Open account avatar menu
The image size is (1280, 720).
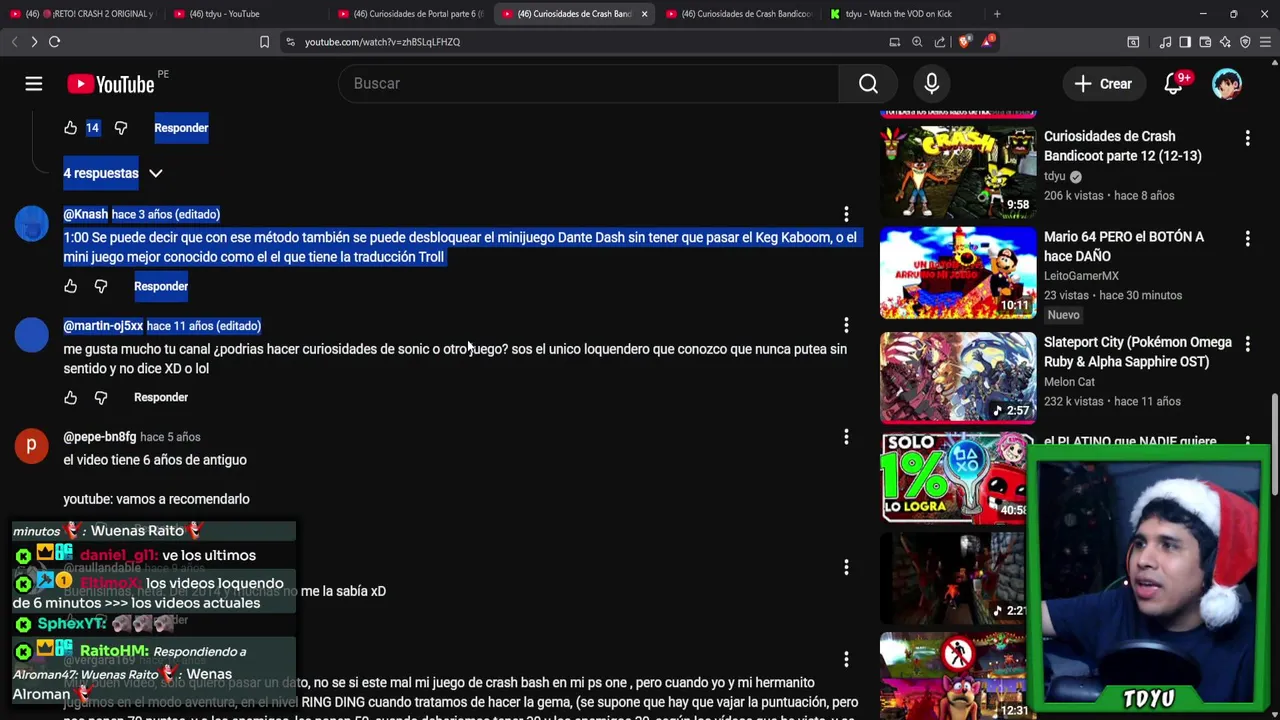tap(1227, 84)
